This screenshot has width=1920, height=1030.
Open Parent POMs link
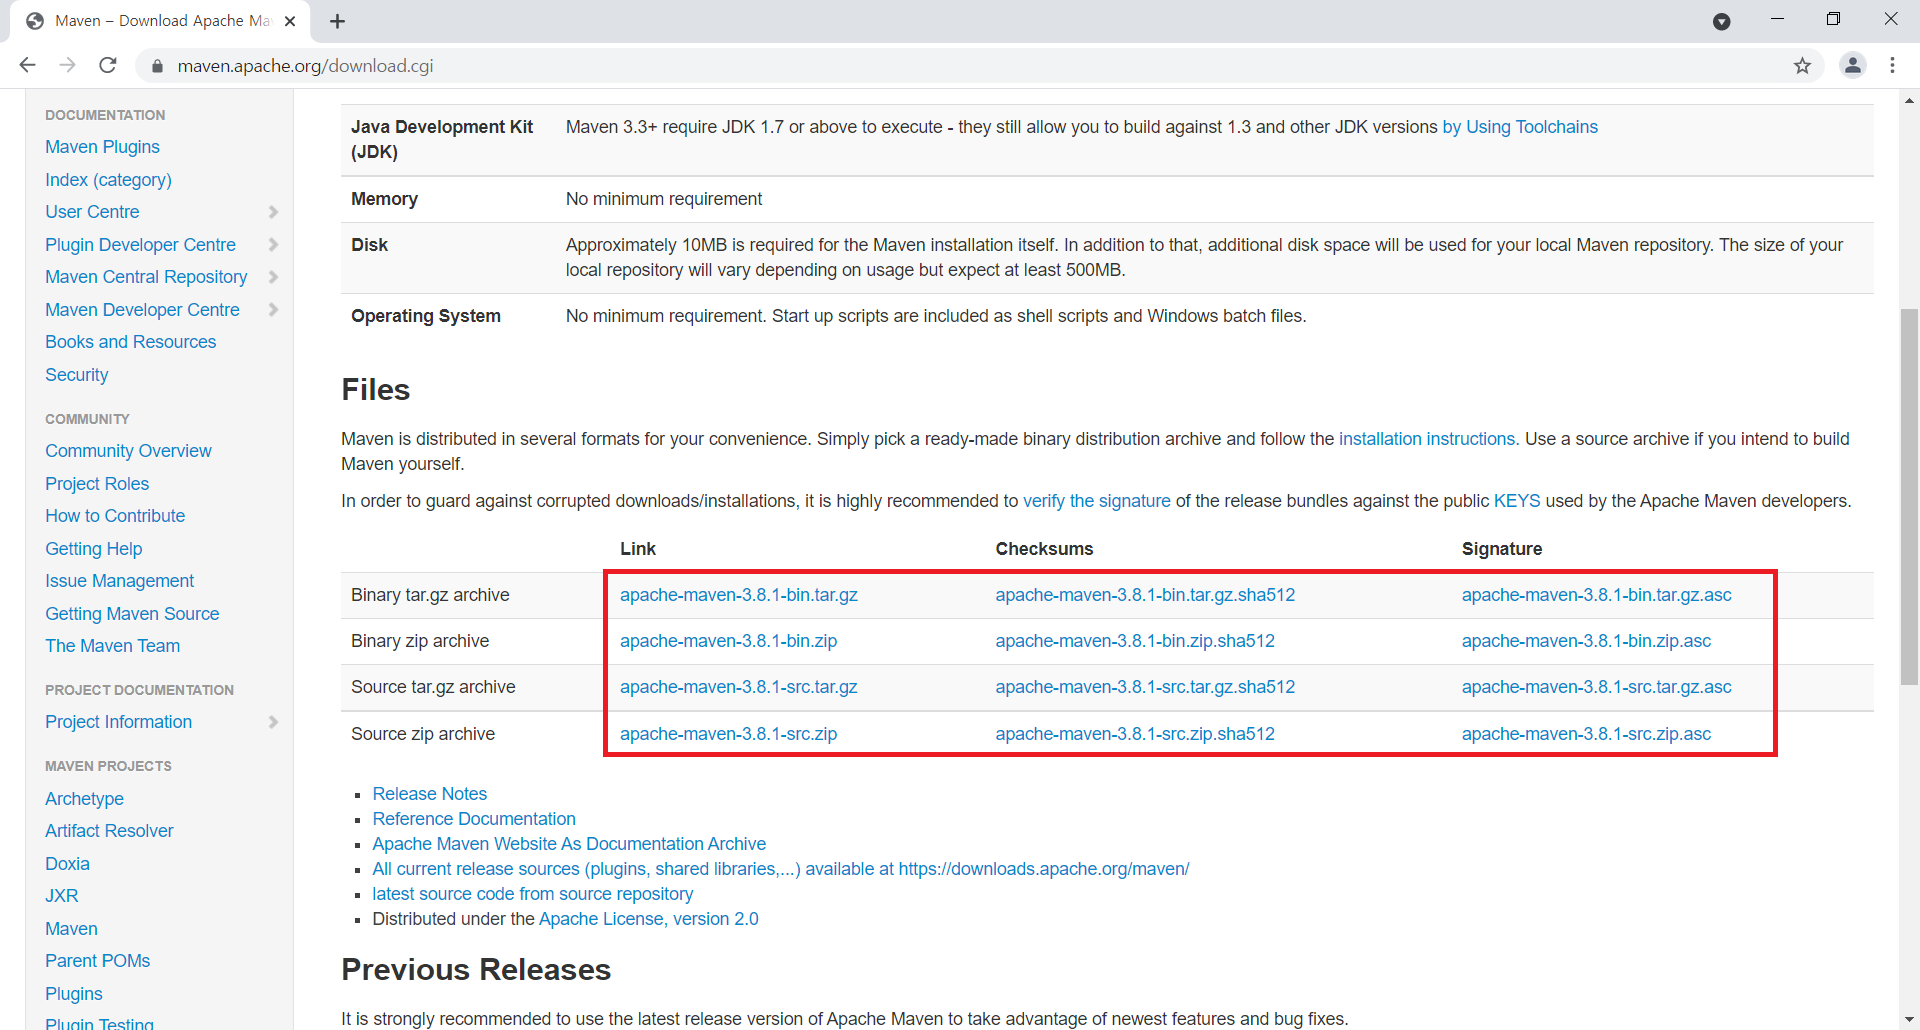pos(97,961)
